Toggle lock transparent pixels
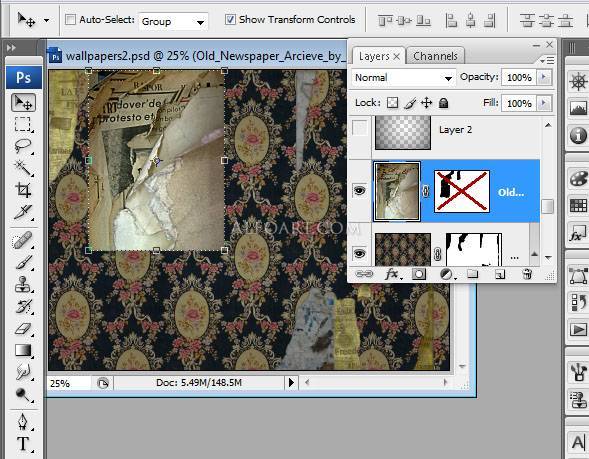The image size is (589, 459). [x=393, y=103]
